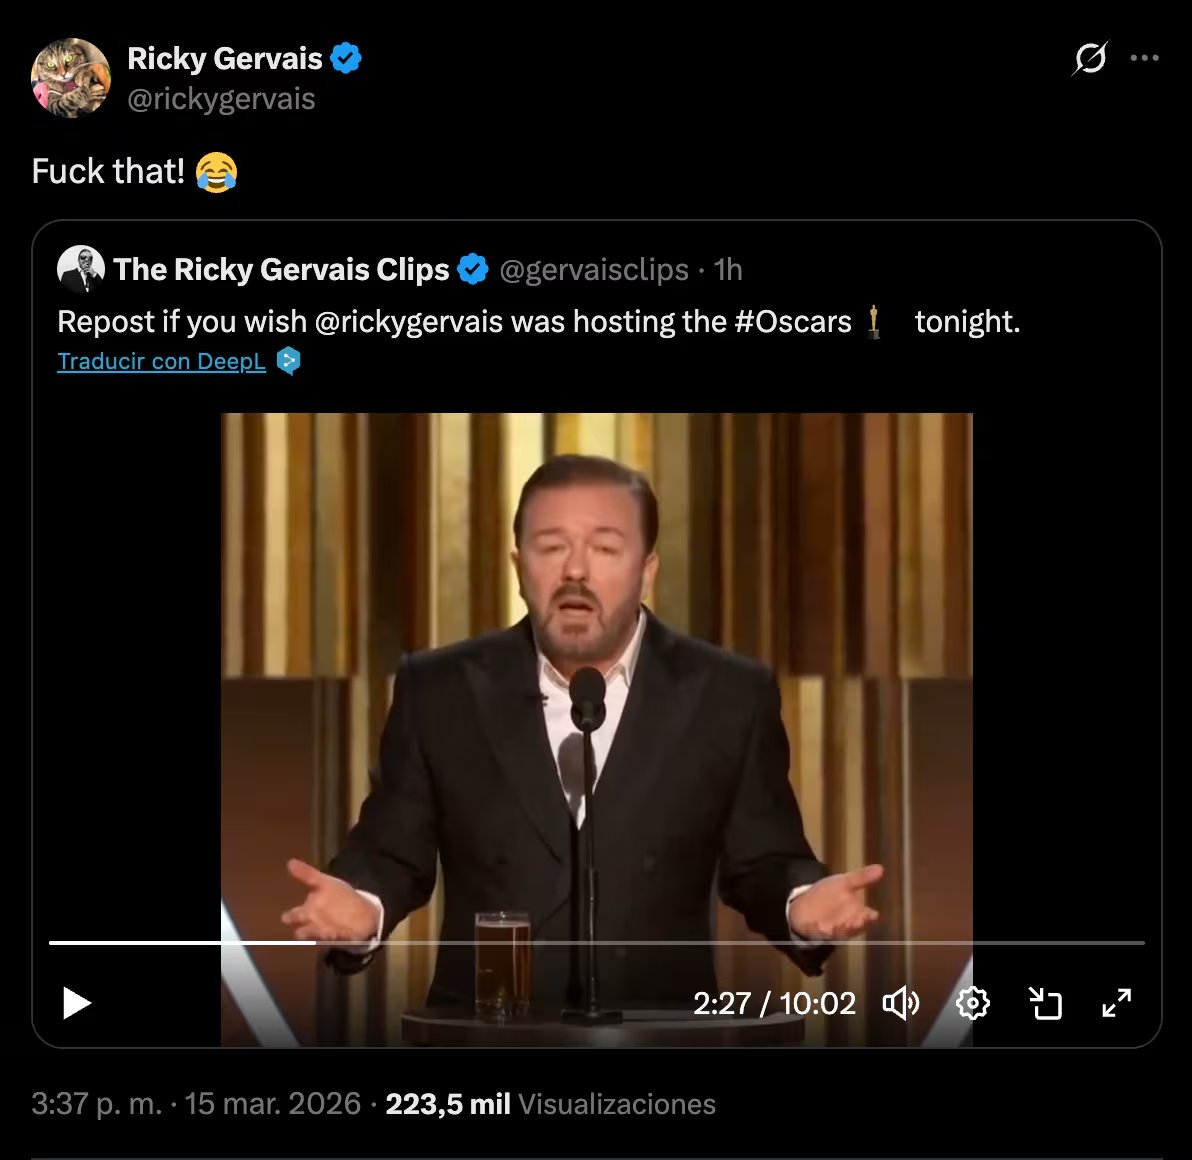Click the #Oscars hashtag
This screenshot has width=1192, height=1160.
792,322
